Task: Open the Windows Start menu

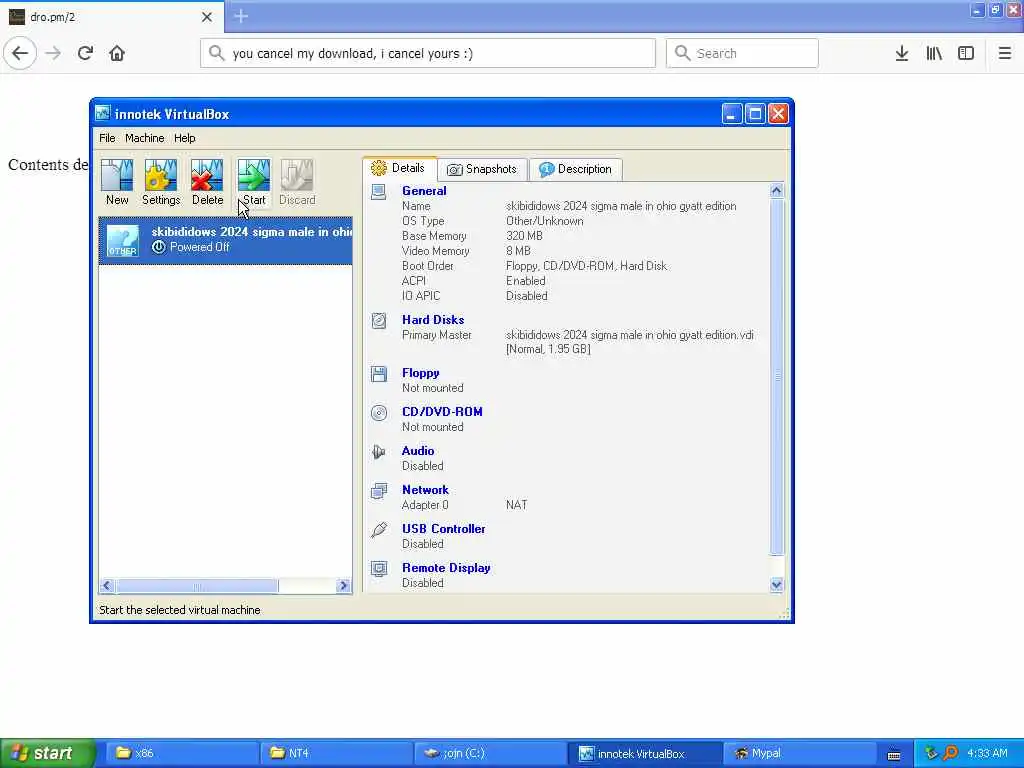Action: (48, 754)
